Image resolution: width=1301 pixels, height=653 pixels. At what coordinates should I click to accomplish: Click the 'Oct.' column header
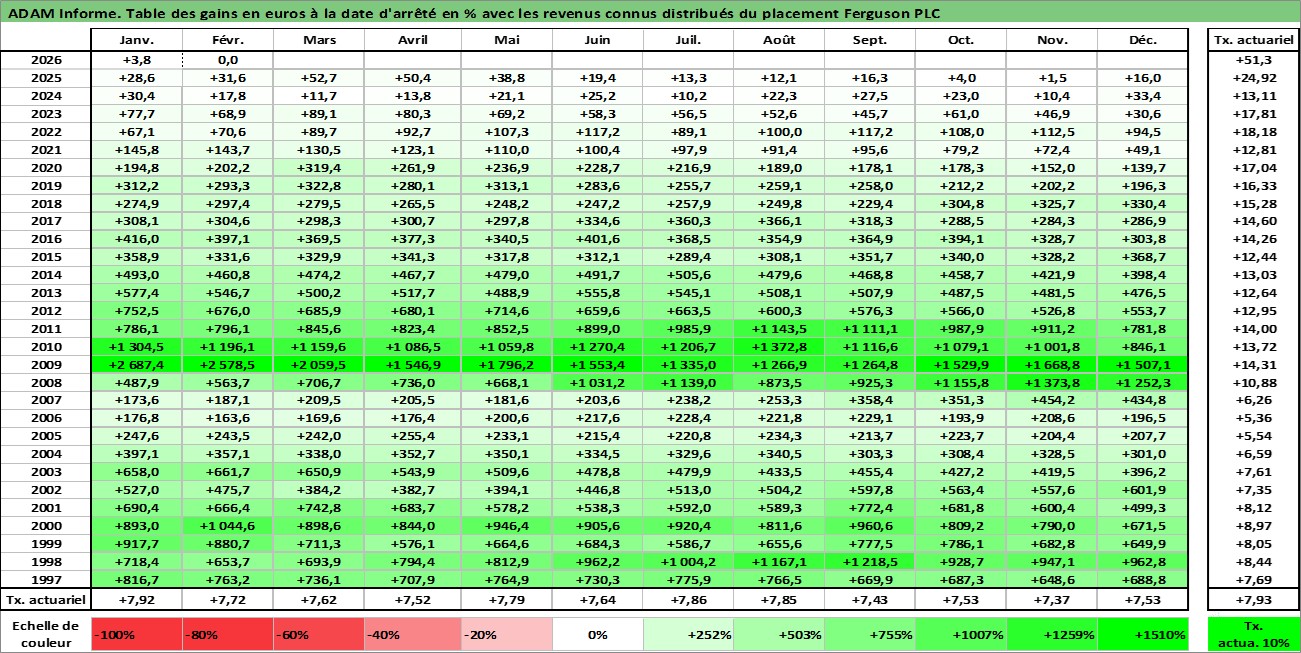click(961, 40)
